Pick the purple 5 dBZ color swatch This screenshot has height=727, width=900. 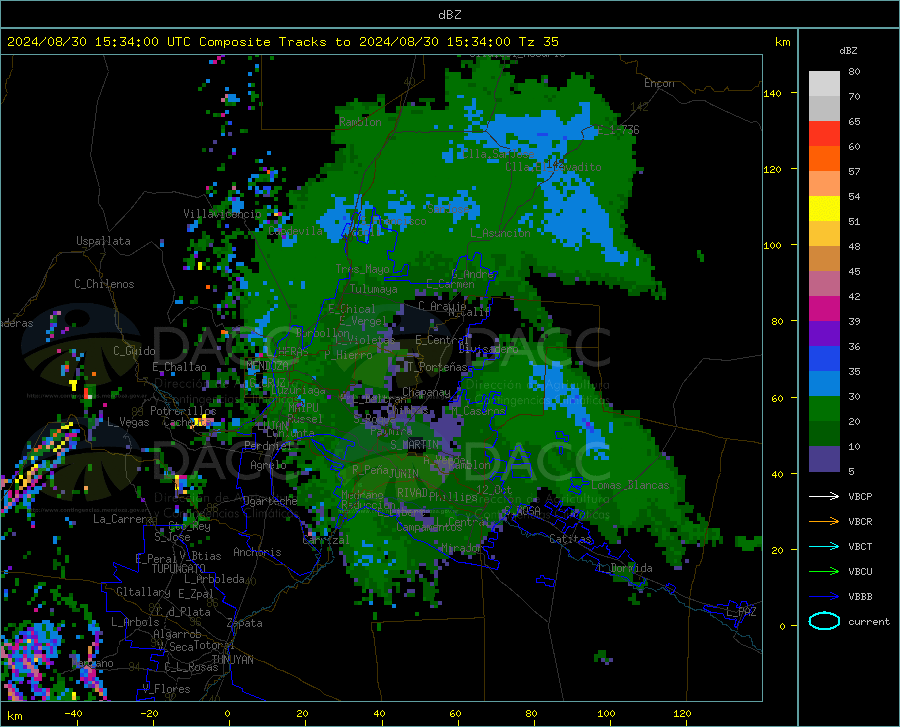tap(824, 459)
